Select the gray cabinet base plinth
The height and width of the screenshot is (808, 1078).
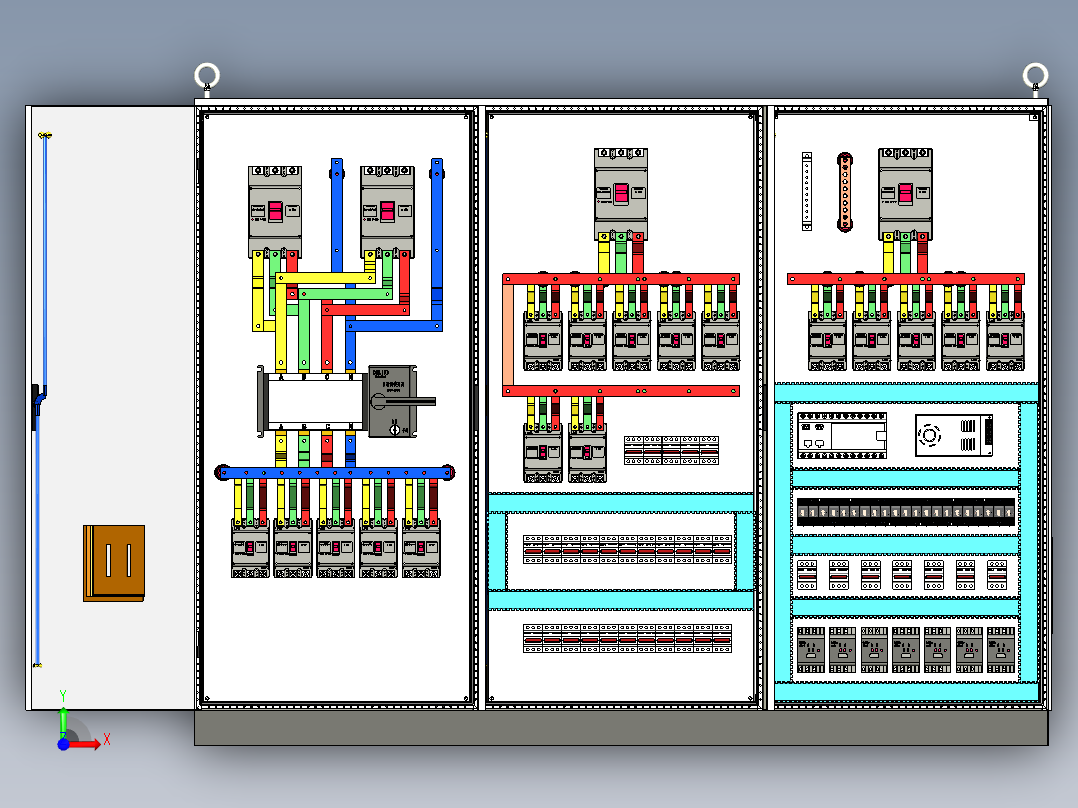(622, 728)
